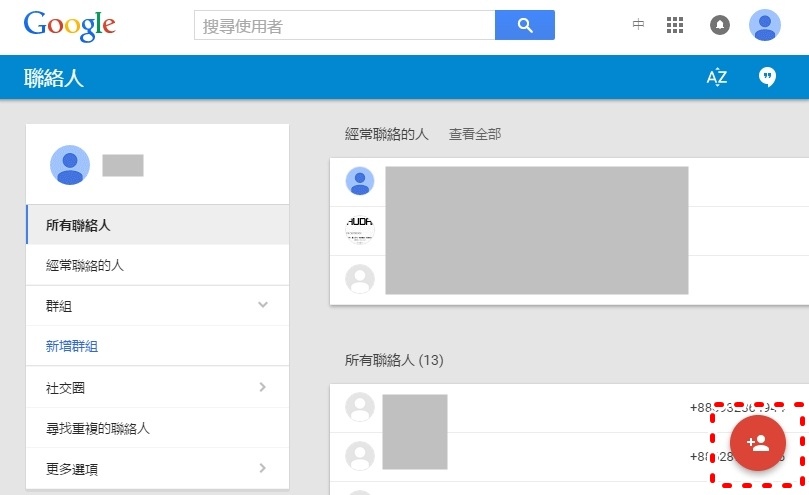The width and height of the screenshot is (809, 495).
Task: Select 經常聯絡的人 in the sidebar
Action: (x=157, y=265)
